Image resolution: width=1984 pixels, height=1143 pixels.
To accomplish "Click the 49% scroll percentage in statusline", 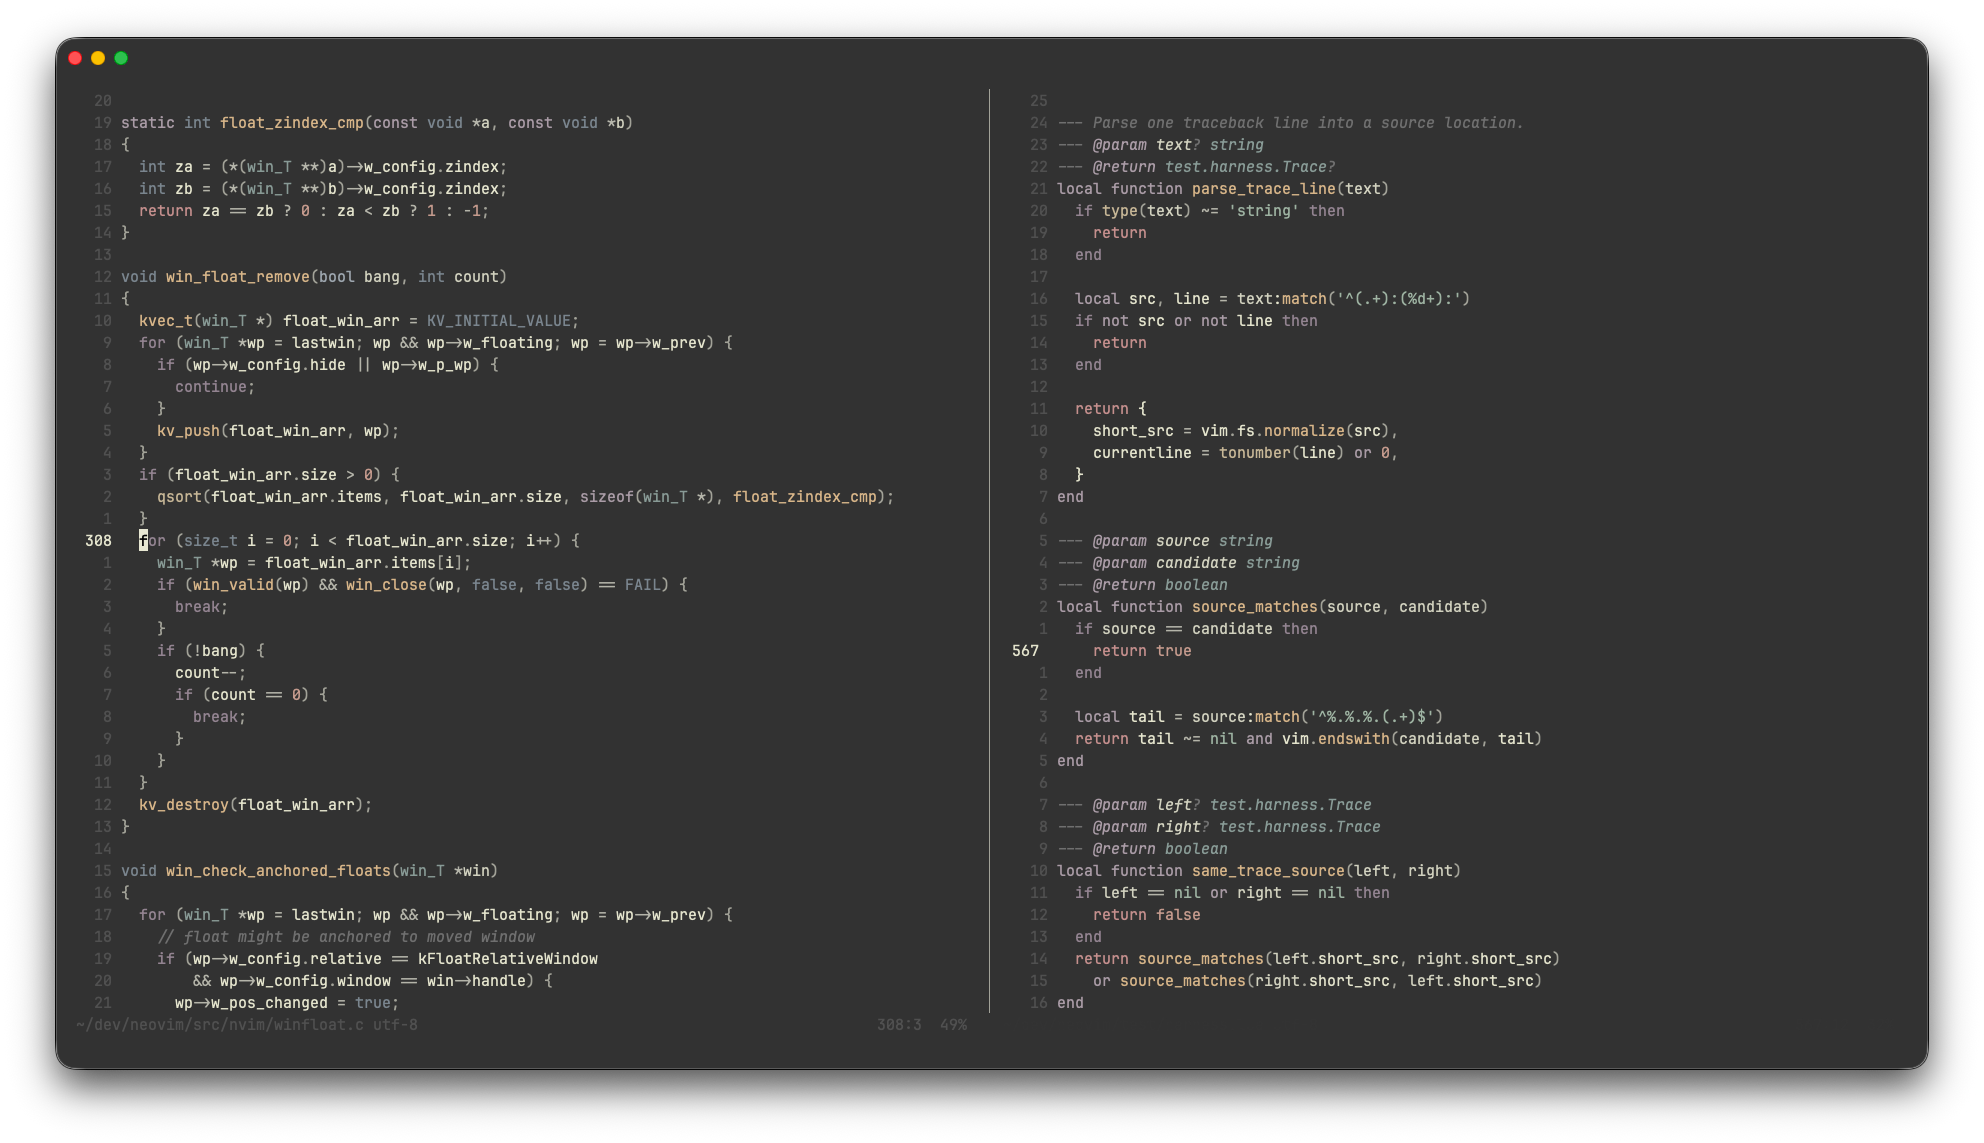I will (x=953, y=1025).
